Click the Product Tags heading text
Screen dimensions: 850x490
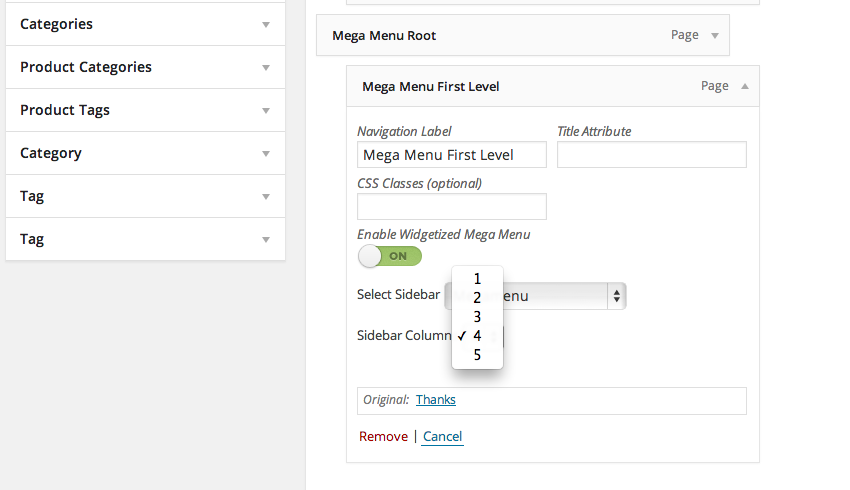pos(65,111)
